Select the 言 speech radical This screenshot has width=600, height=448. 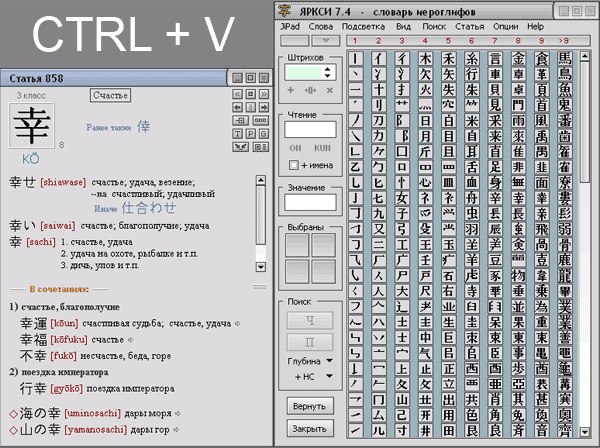pyautogui.click(x=495, y=59)
